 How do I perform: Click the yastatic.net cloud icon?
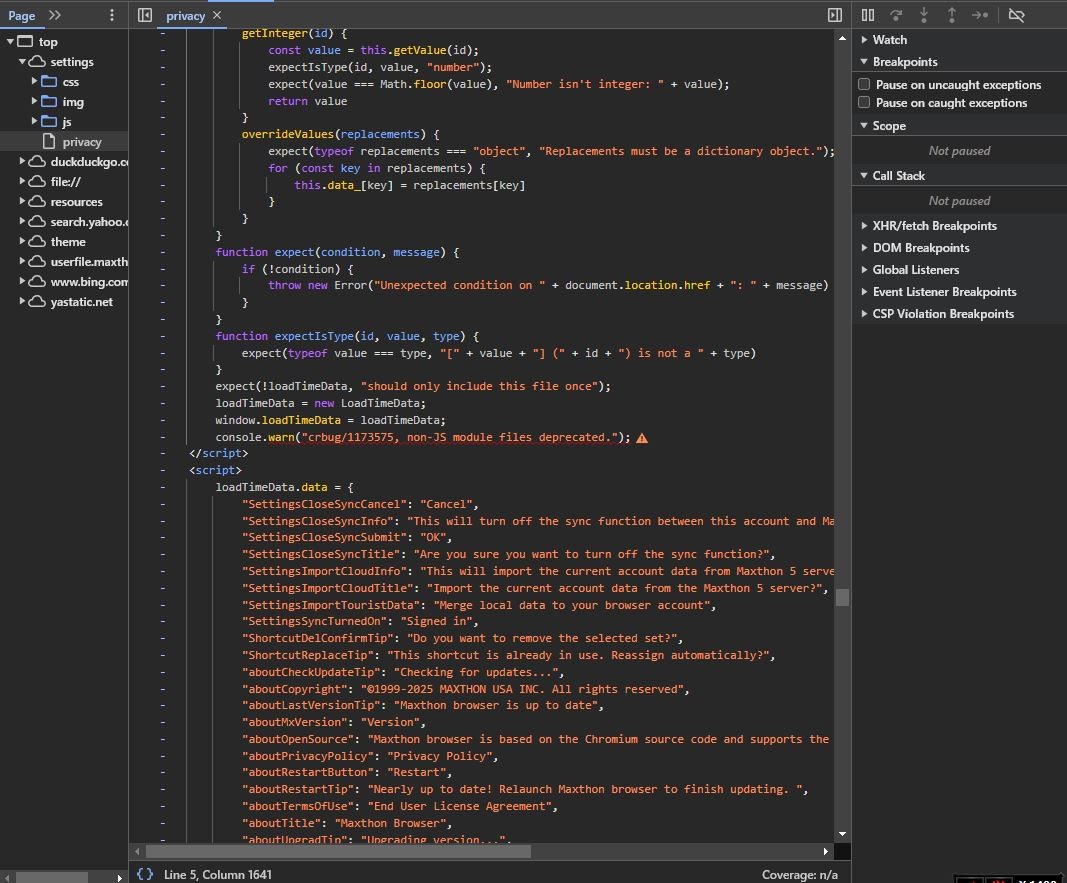pyautogui.click(x=37, y=301)
